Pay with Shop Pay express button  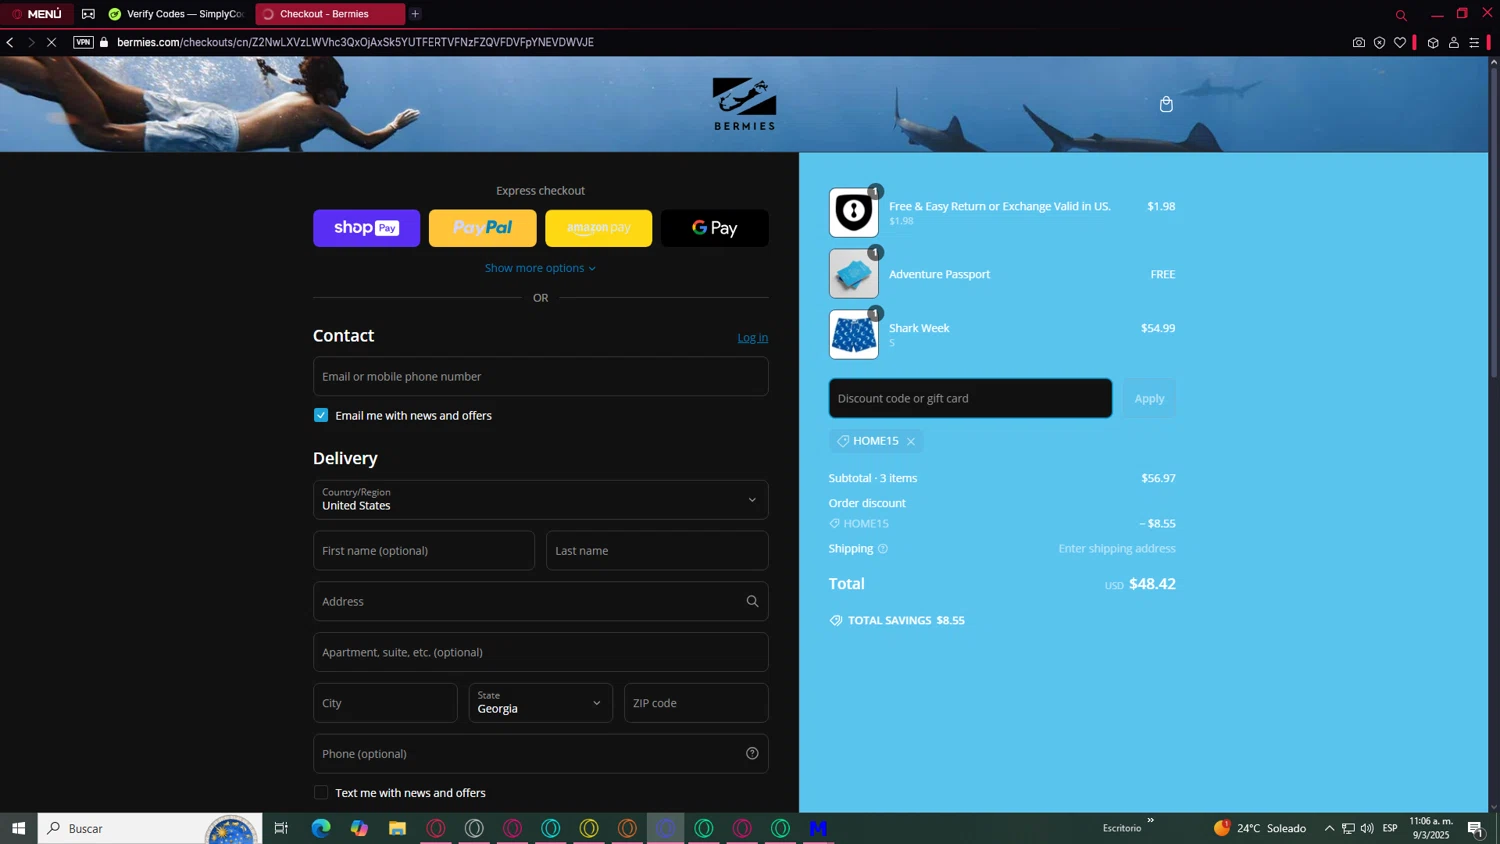[x=366, y=228]
